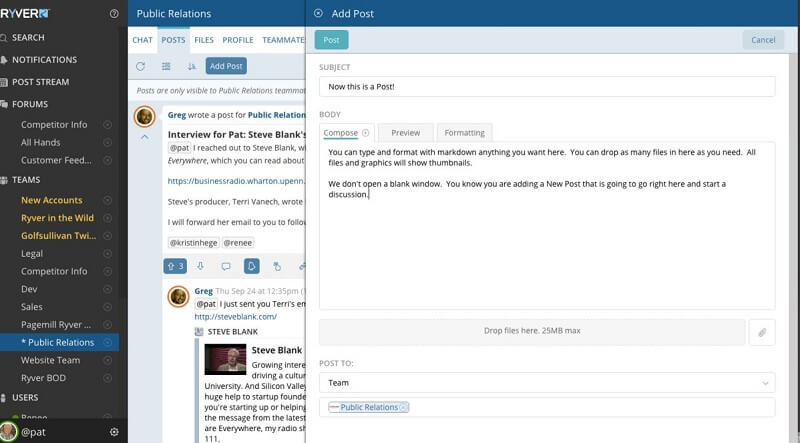800x443 pixels.
Task: Click the Steve Blank video thumbnail
Action: 225,359
